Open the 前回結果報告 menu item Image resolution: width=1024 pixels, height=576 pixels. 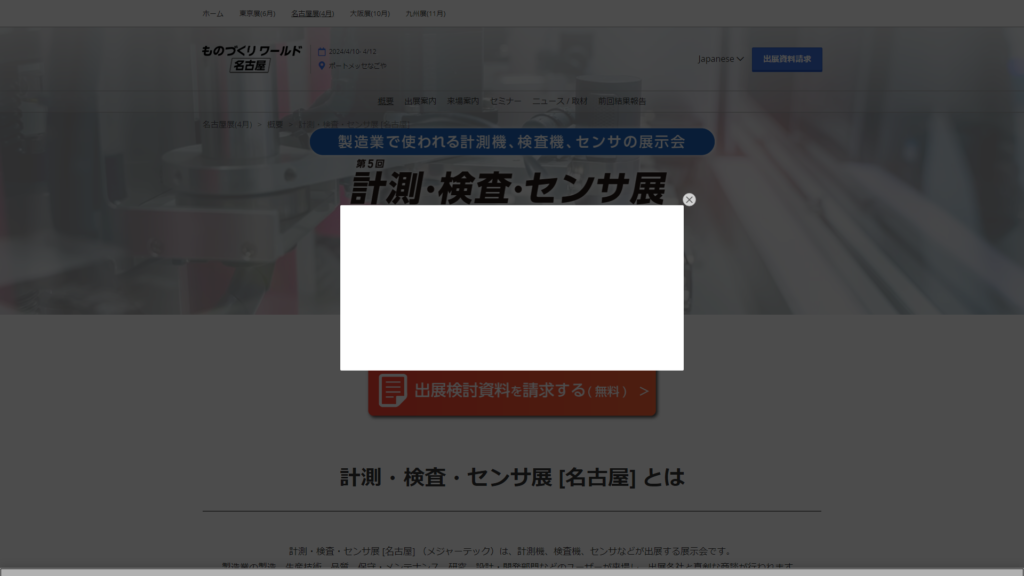click(x=622, y=101)
